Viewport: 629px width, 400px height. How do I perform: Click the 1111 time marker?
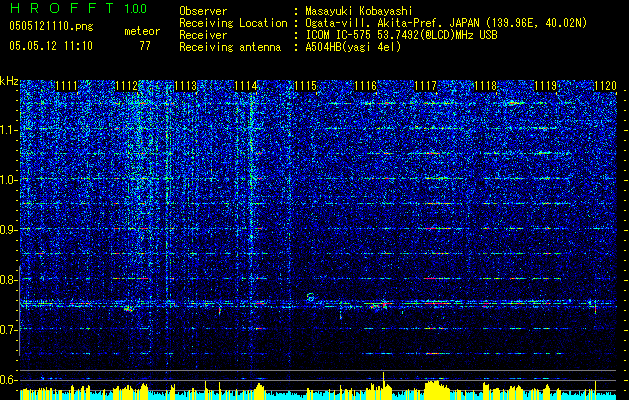point(66,86)
